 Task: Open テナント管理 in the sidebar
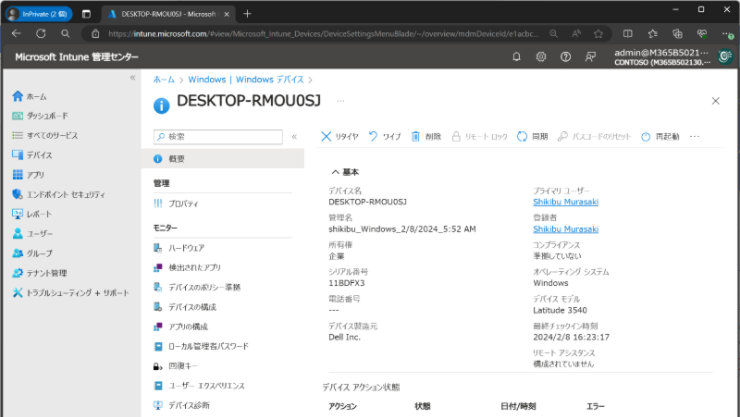[40, 273]
